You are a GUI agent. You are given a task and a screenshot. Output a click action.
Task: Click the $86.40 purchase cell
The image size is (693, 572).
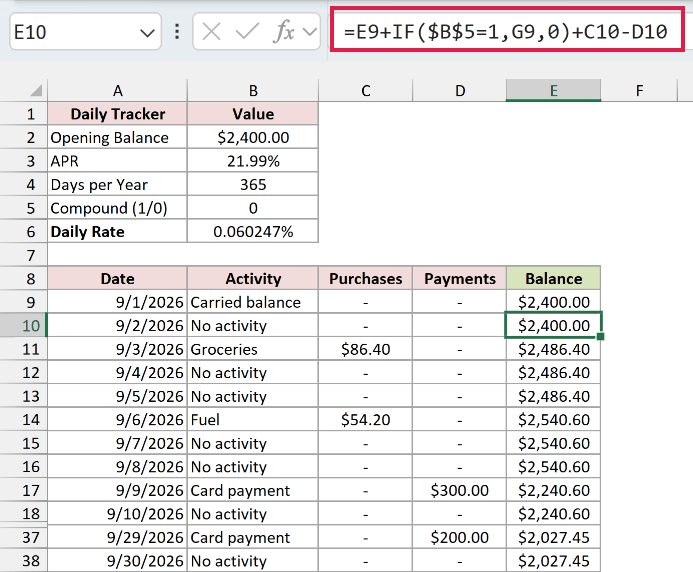(x=366, y=349)
